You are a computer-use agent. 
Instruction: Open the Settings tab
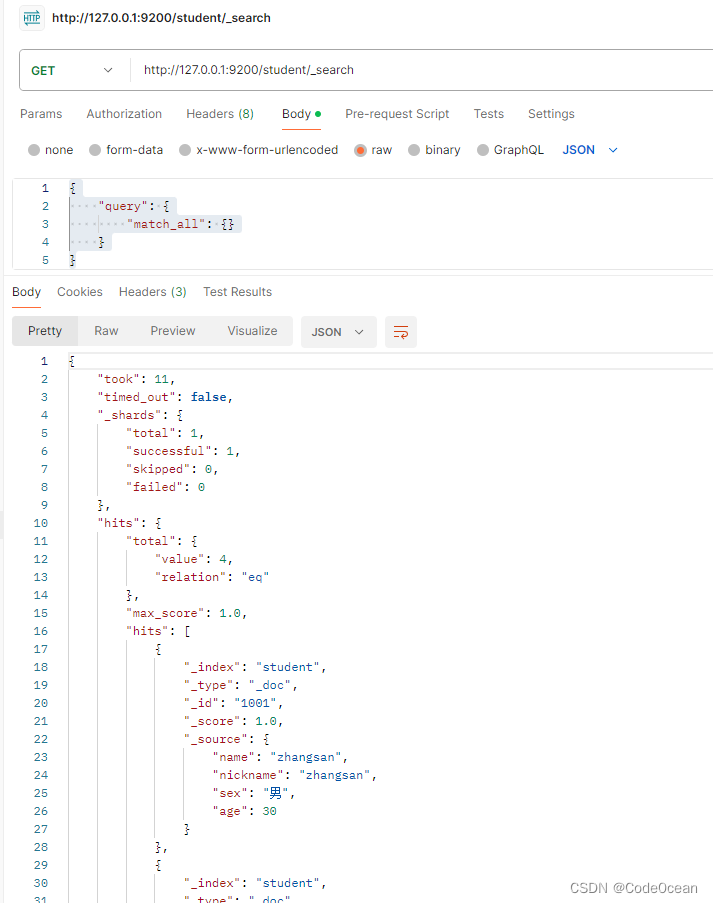tap(551, 114)
